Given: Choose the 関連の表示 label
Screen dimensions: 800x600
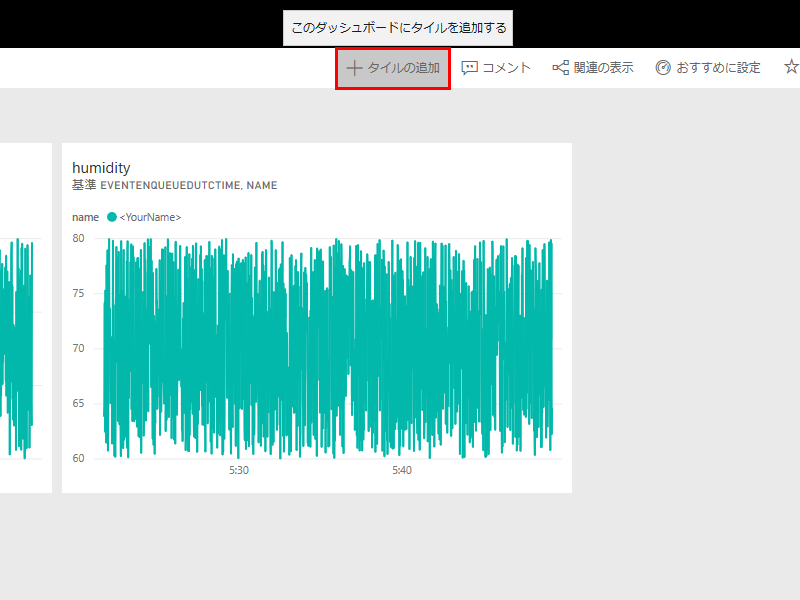Looking at the screenshot, I should (x=603, y=68).
